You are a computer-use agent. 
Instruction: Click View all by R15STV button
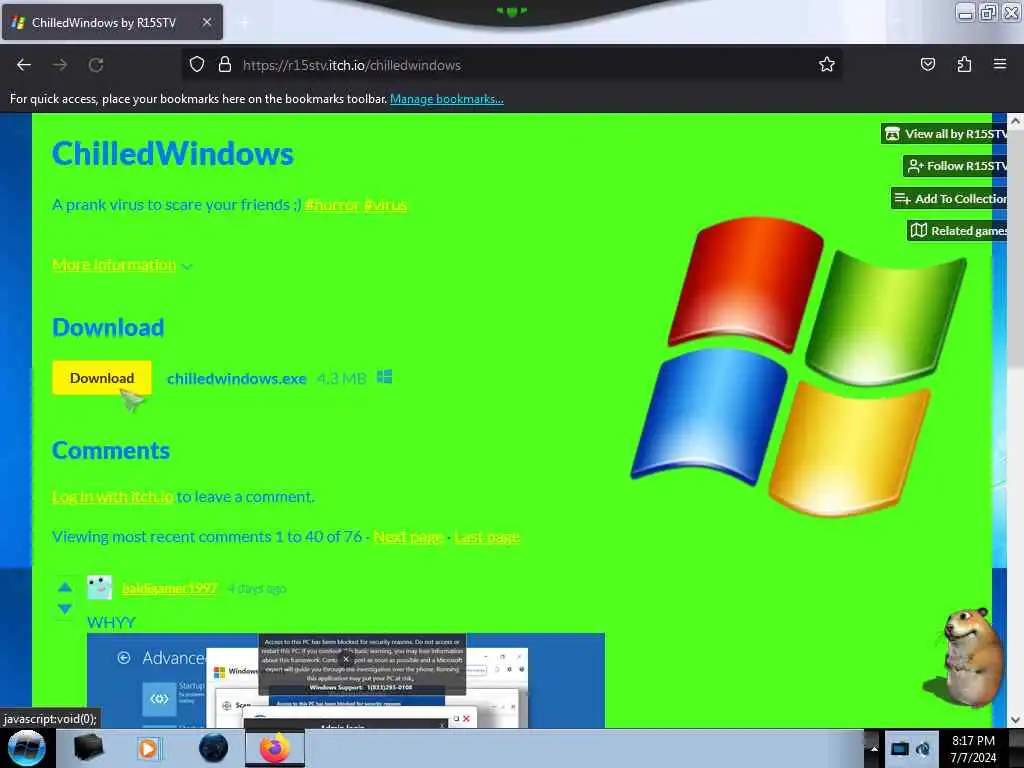[x=944, y=134]
